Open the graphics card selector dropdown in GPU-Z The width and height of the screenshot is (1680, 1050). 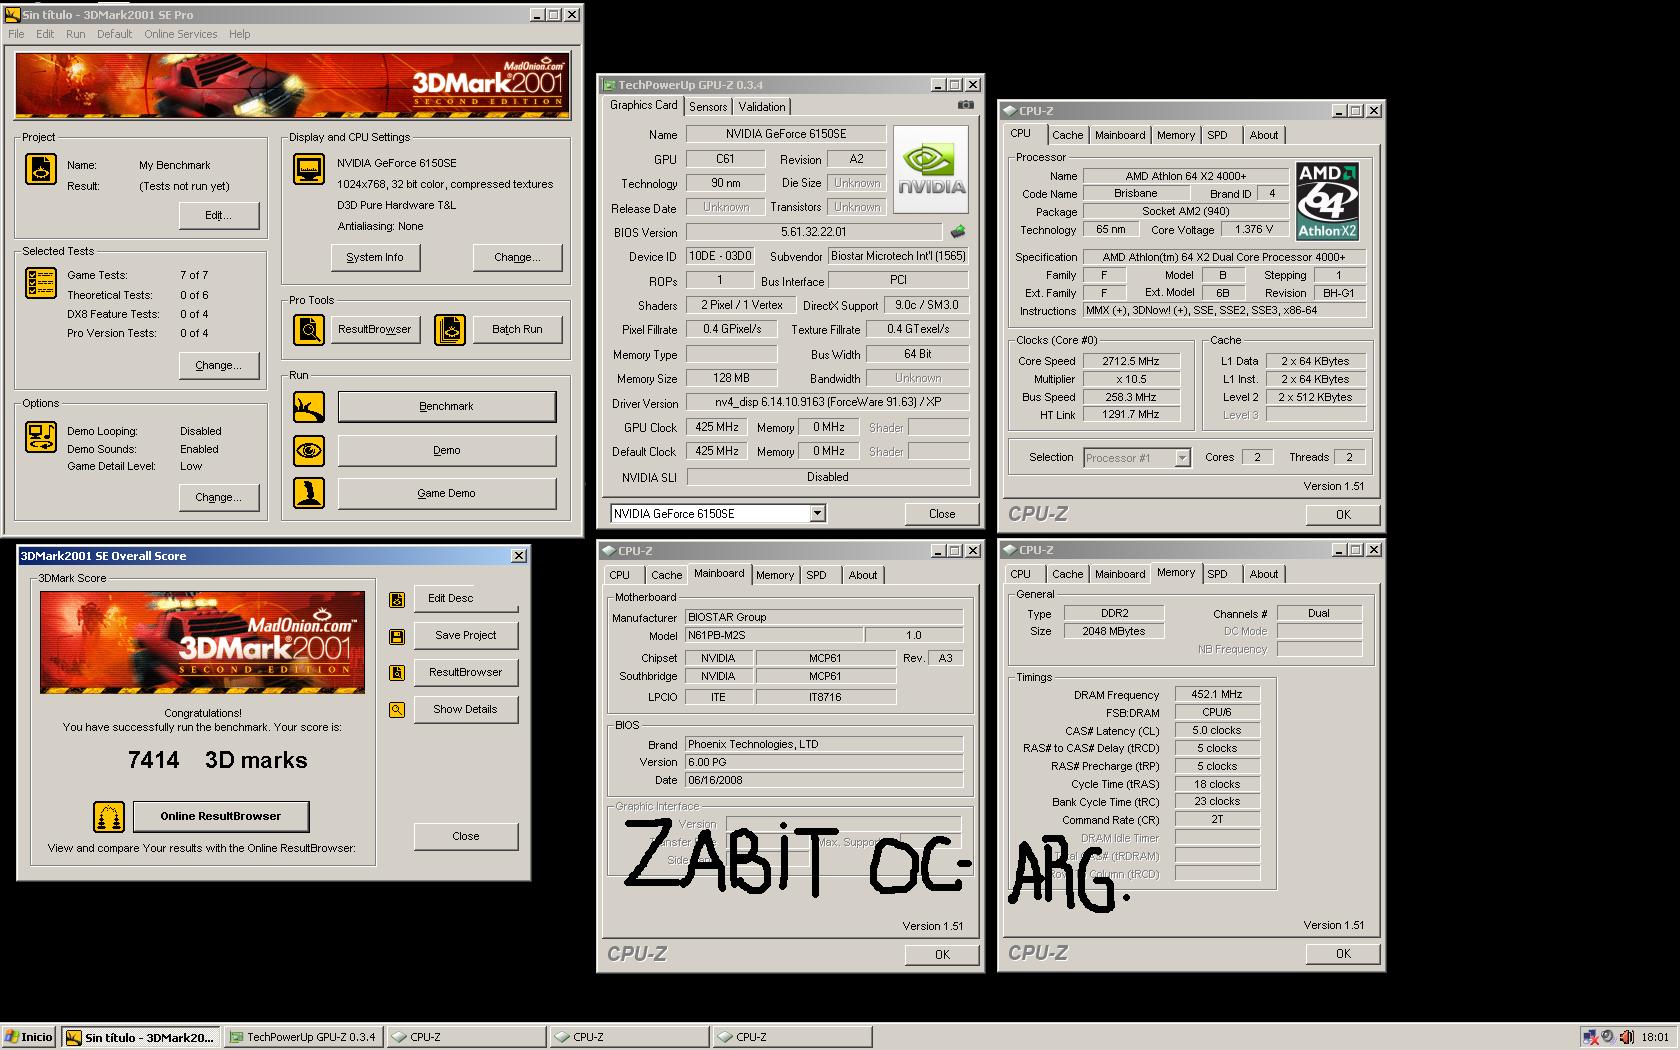tap(817, 514)
